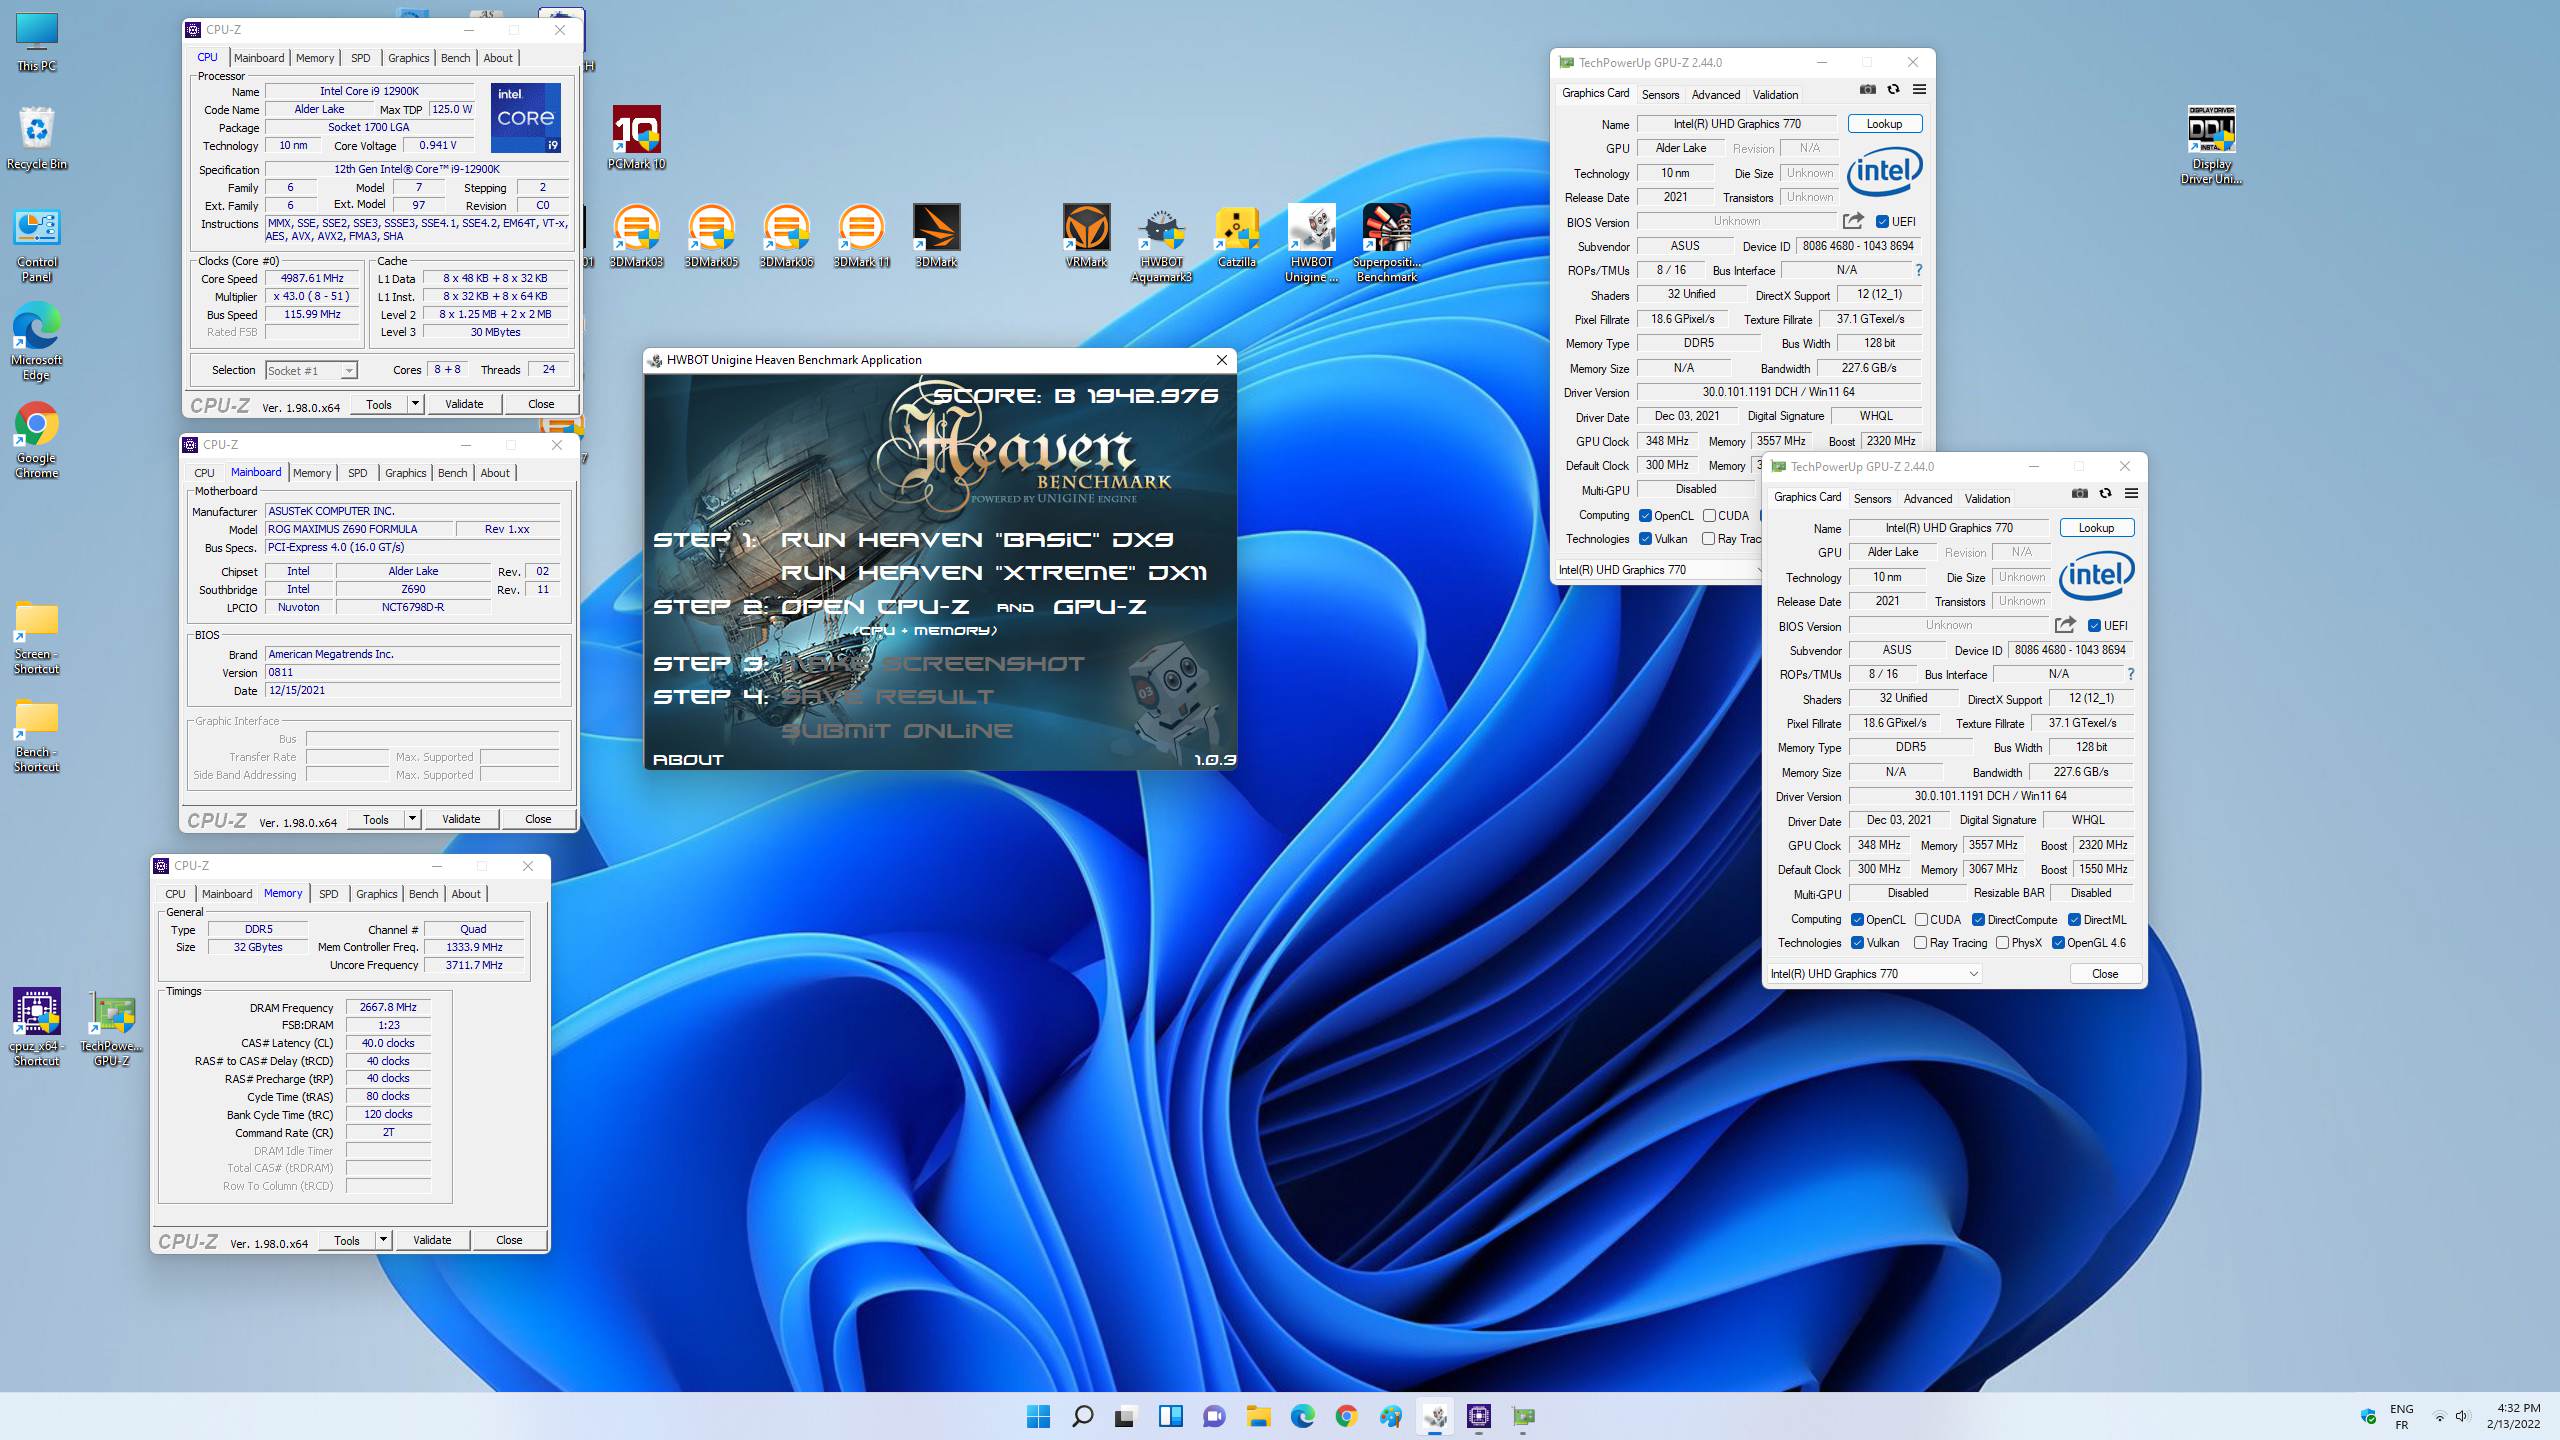Open the 3DMark 11 desktop shortcut

[861, 236]
